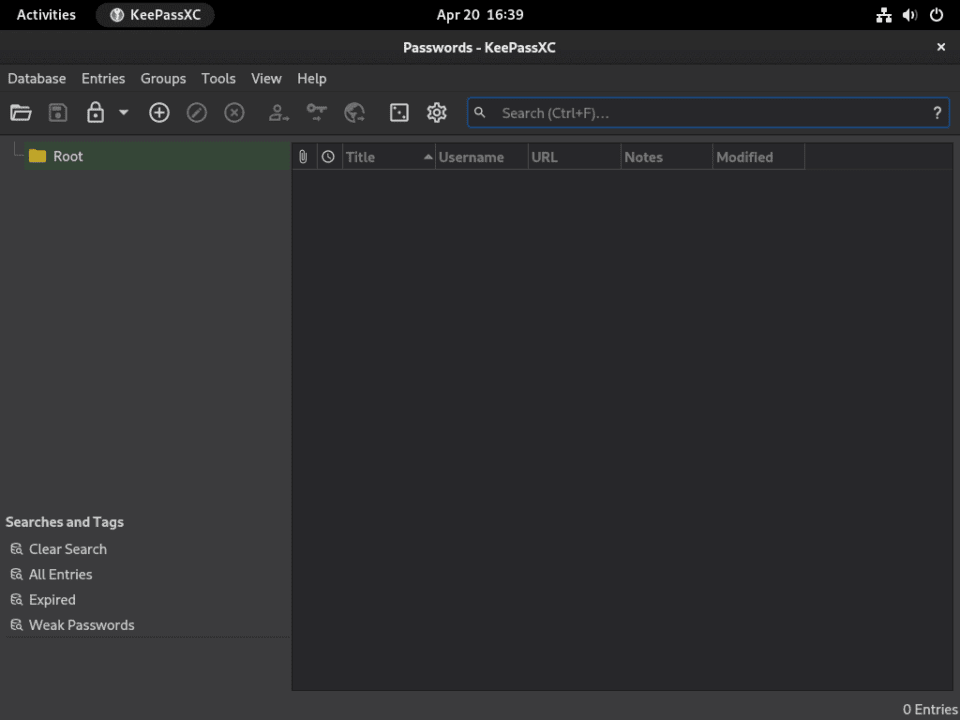Open application settings

click(436, 112)
